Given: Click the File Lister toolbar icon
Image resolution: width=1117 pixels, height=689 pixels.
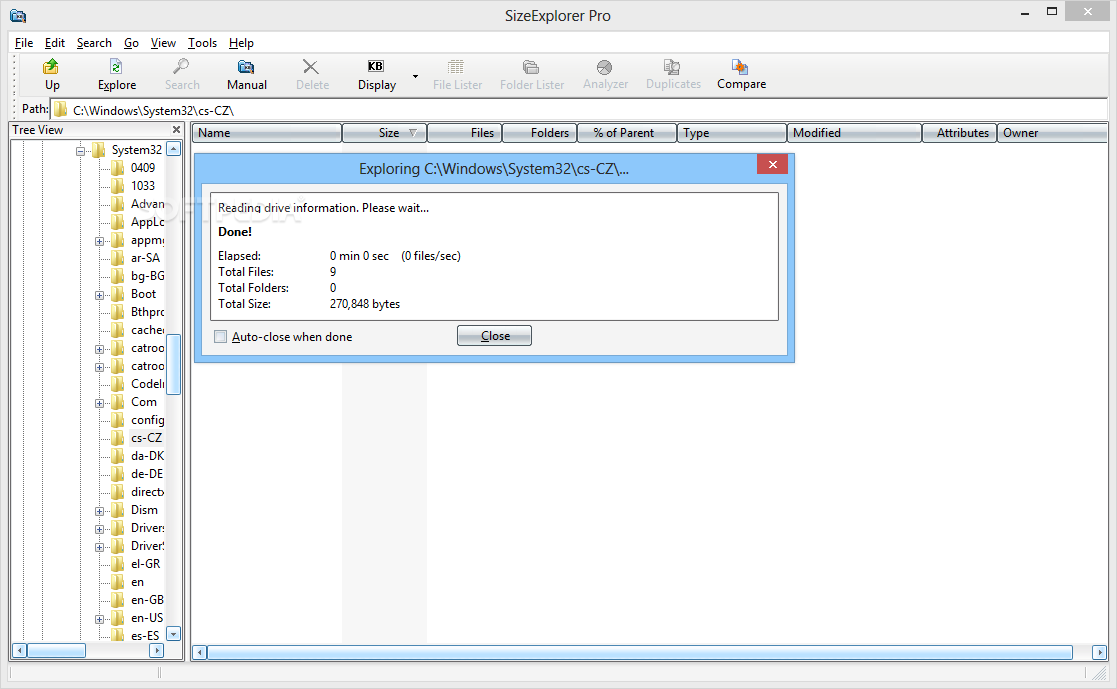Looking at the screenshot, I should [x=456, y=67].
